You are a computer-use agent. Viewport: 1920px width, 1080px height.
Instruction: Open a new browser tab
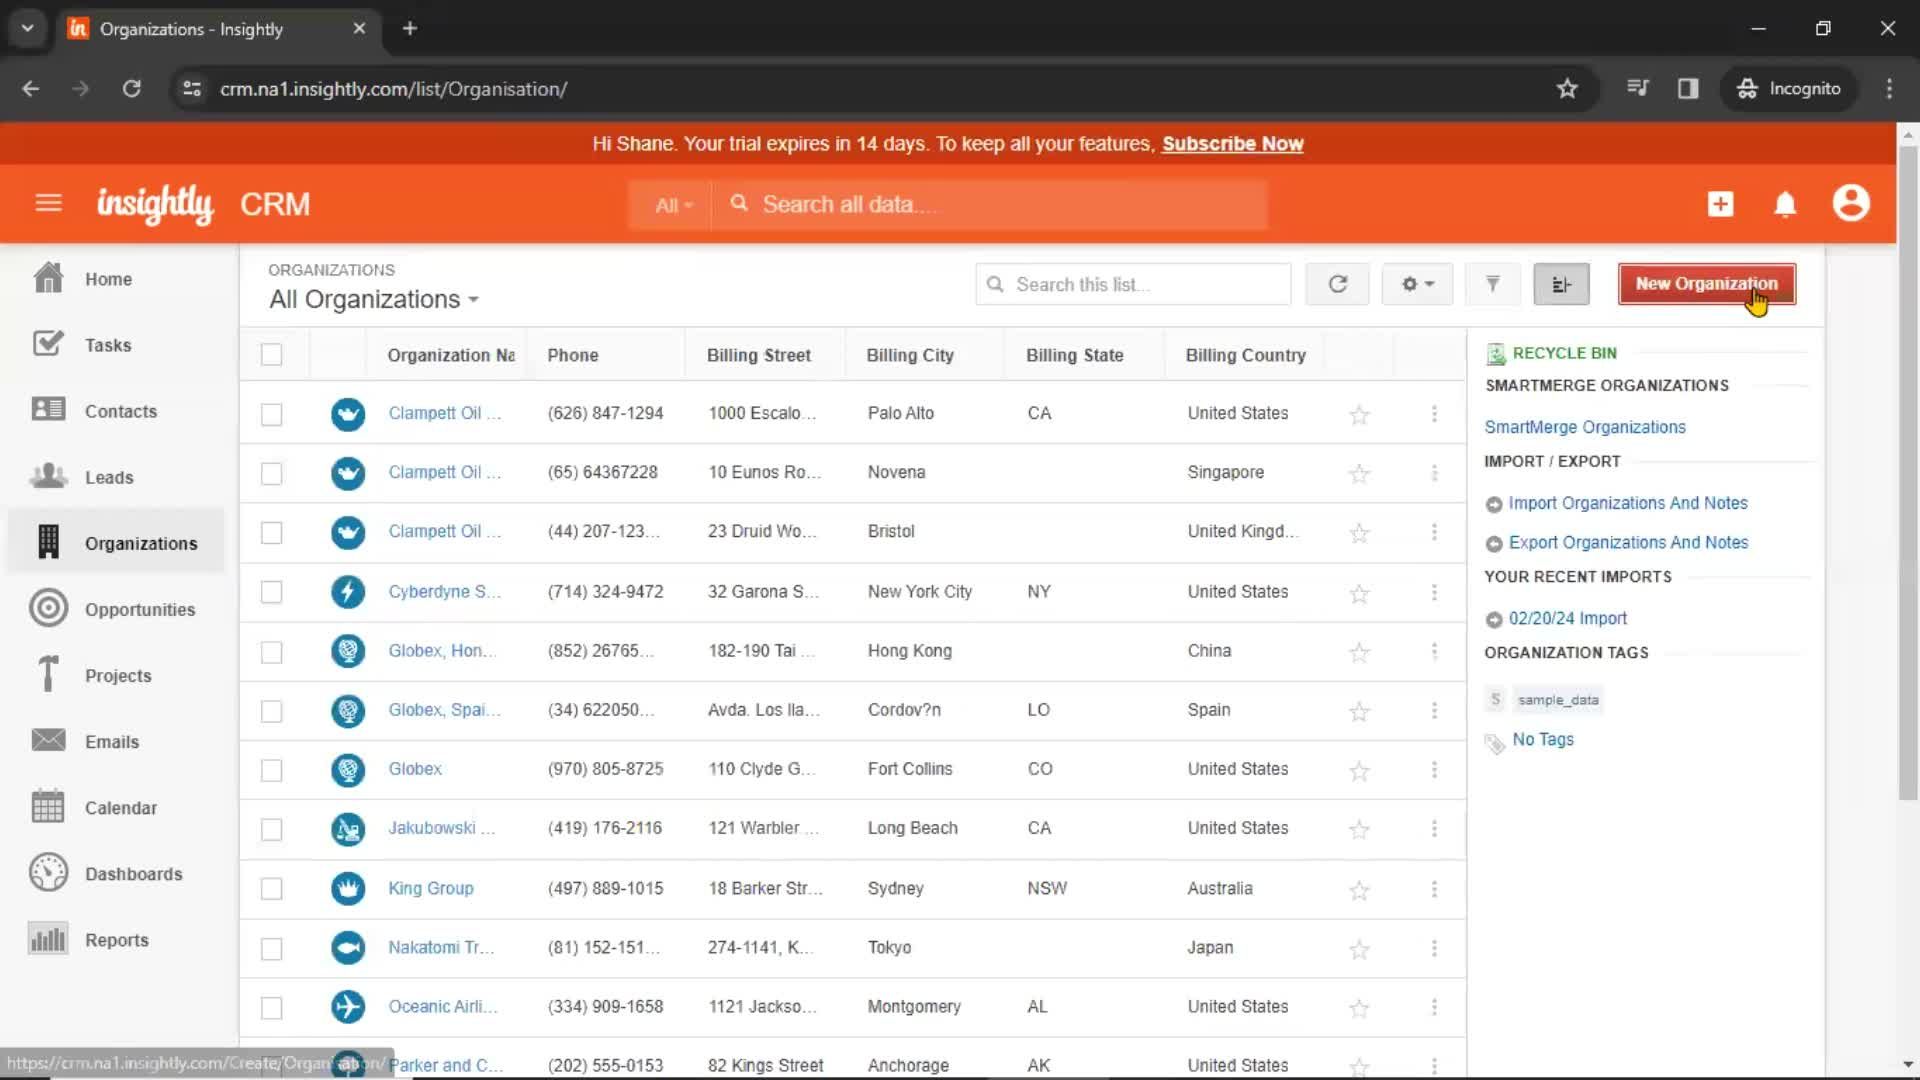(x=410, y=28)
